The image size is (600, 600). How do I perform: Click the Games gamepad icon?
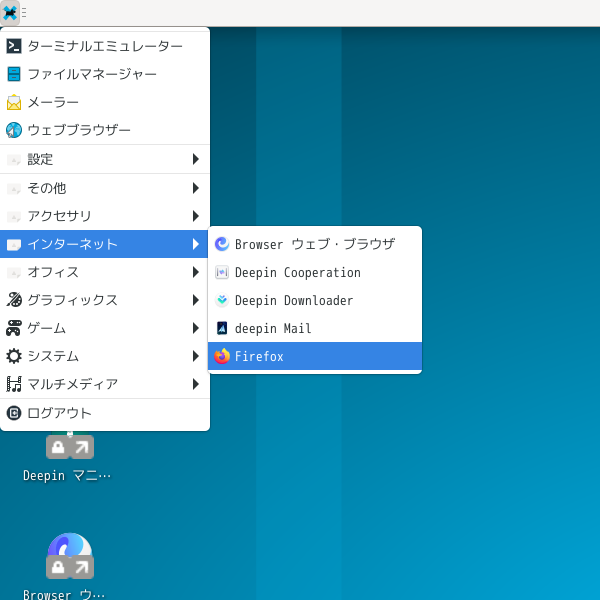click(14, 328)
